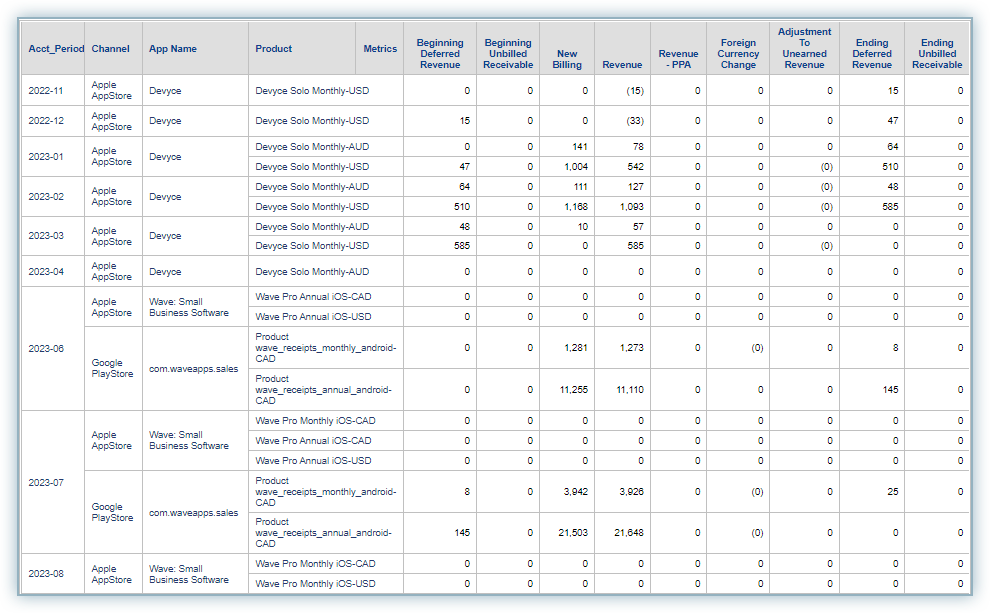Click the 2023-06 account period cell
Image resolution: width=990 pixels, height=613 pixels.
(46, 348)
